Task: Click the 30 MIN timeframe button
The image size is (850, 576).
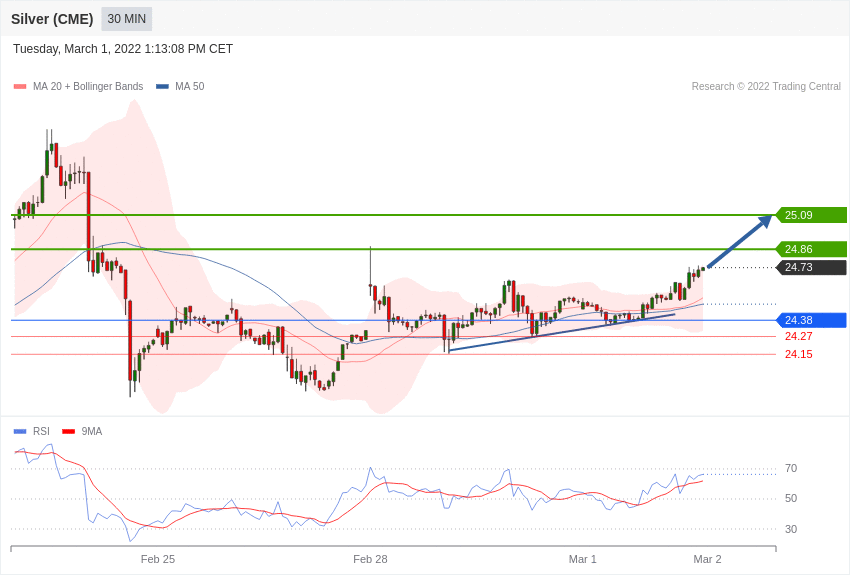Action: click(127, 19)
